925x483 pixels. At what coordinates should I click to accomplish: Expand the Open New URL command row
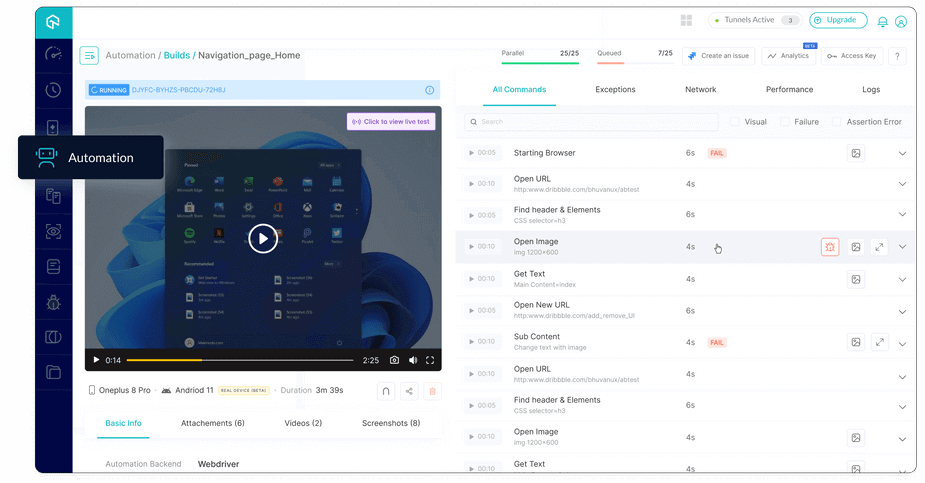[x=902, y=311]
